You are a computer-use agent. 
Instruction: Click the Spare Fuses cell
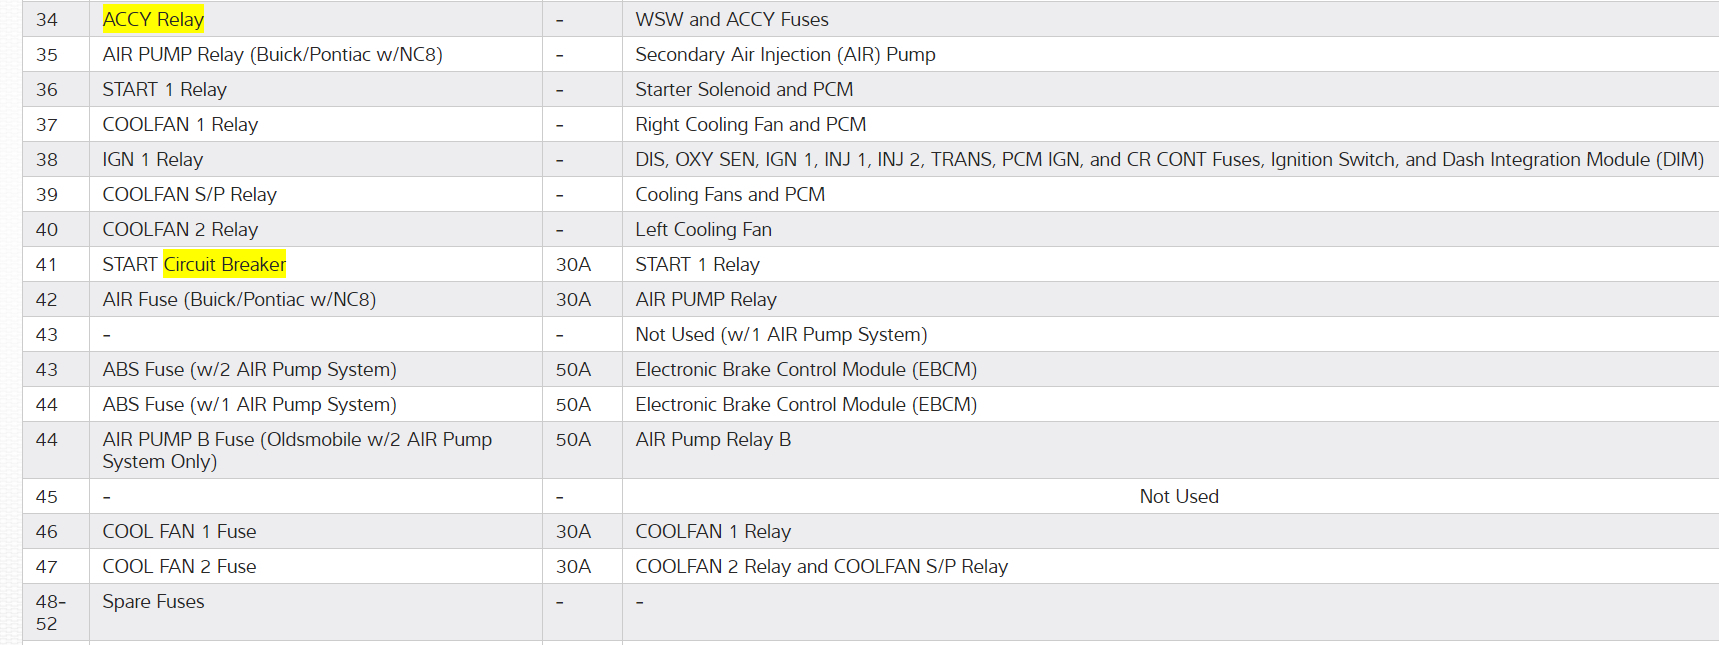(153, 601)
